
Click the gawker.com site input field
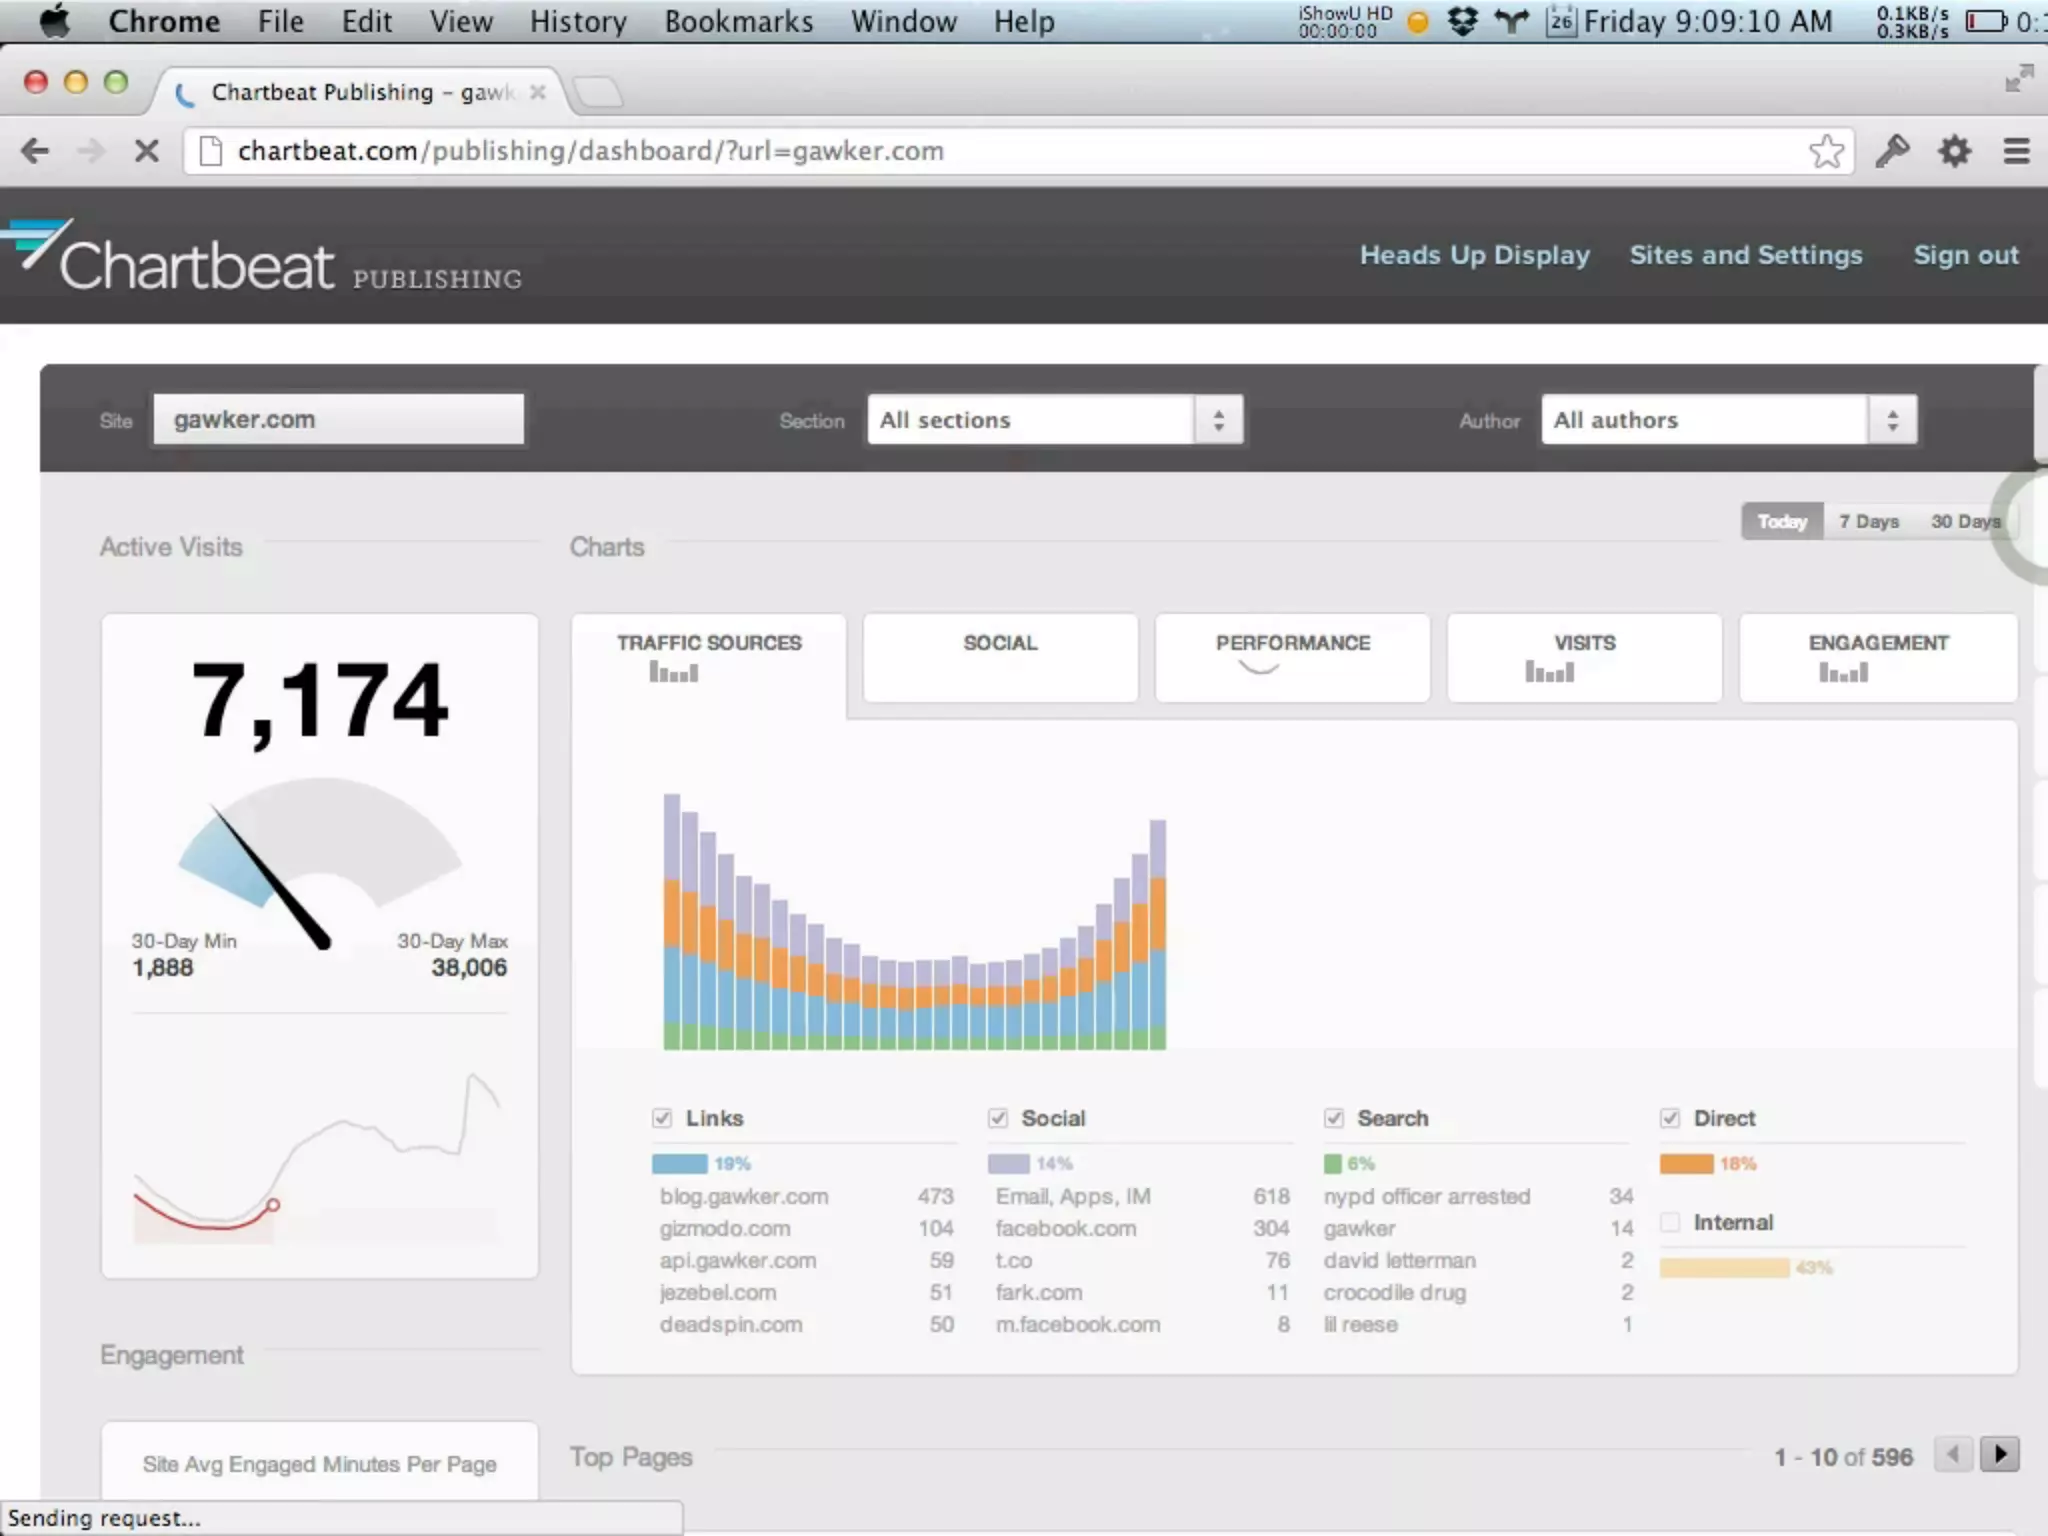(338, 419)
